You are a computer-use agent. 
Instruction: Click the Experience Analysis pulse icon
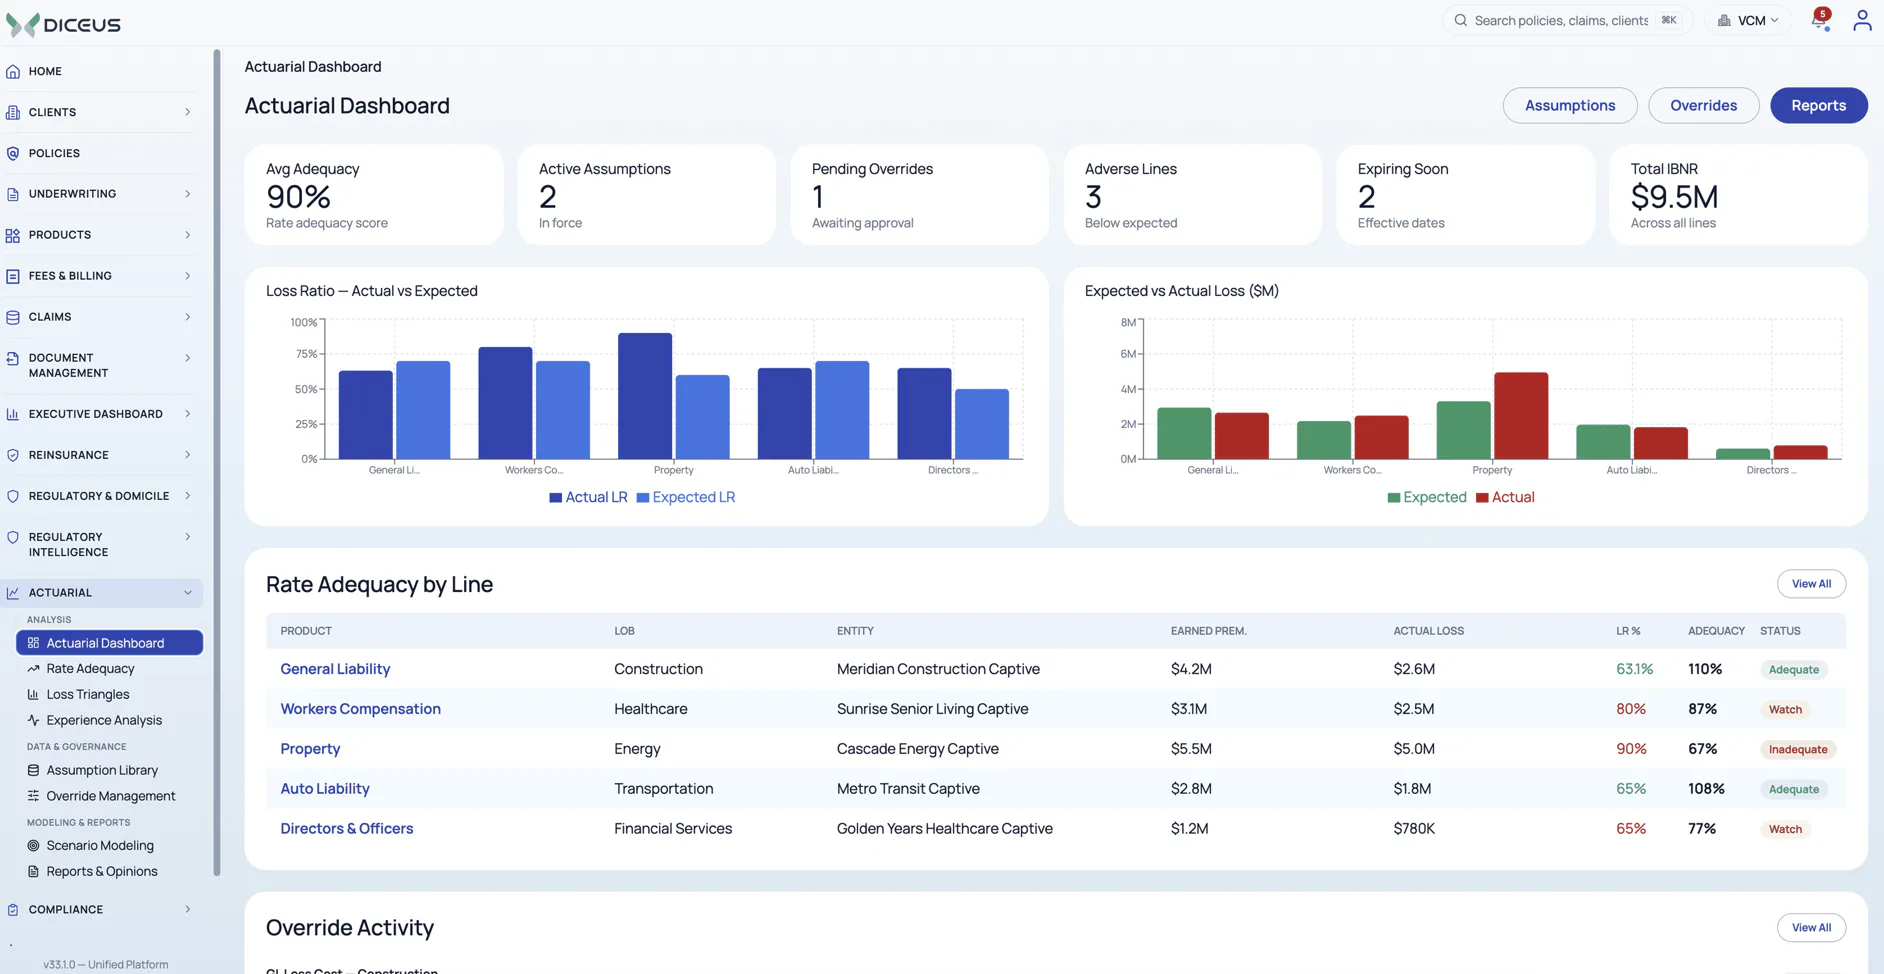coord(33,720)
